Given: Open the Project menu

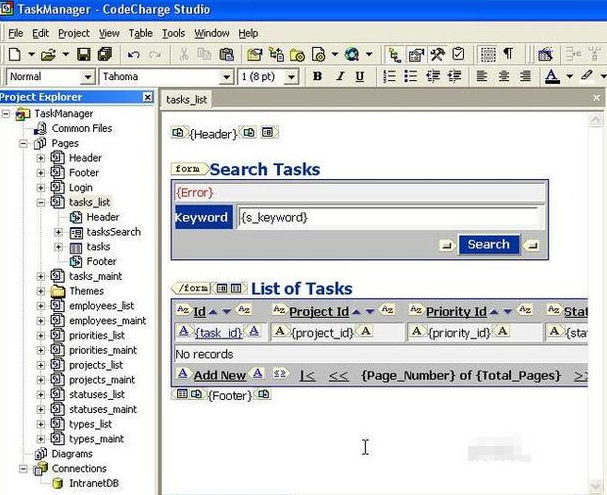Looking at the screenshot, I should click(x=73, y=33).
